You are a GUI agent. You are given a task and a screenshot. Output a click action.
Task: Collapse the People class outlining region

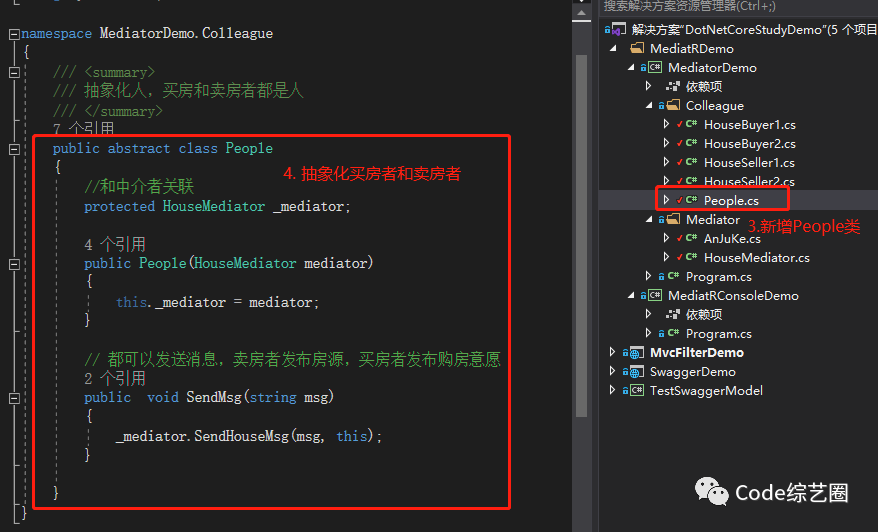[15, 149]
